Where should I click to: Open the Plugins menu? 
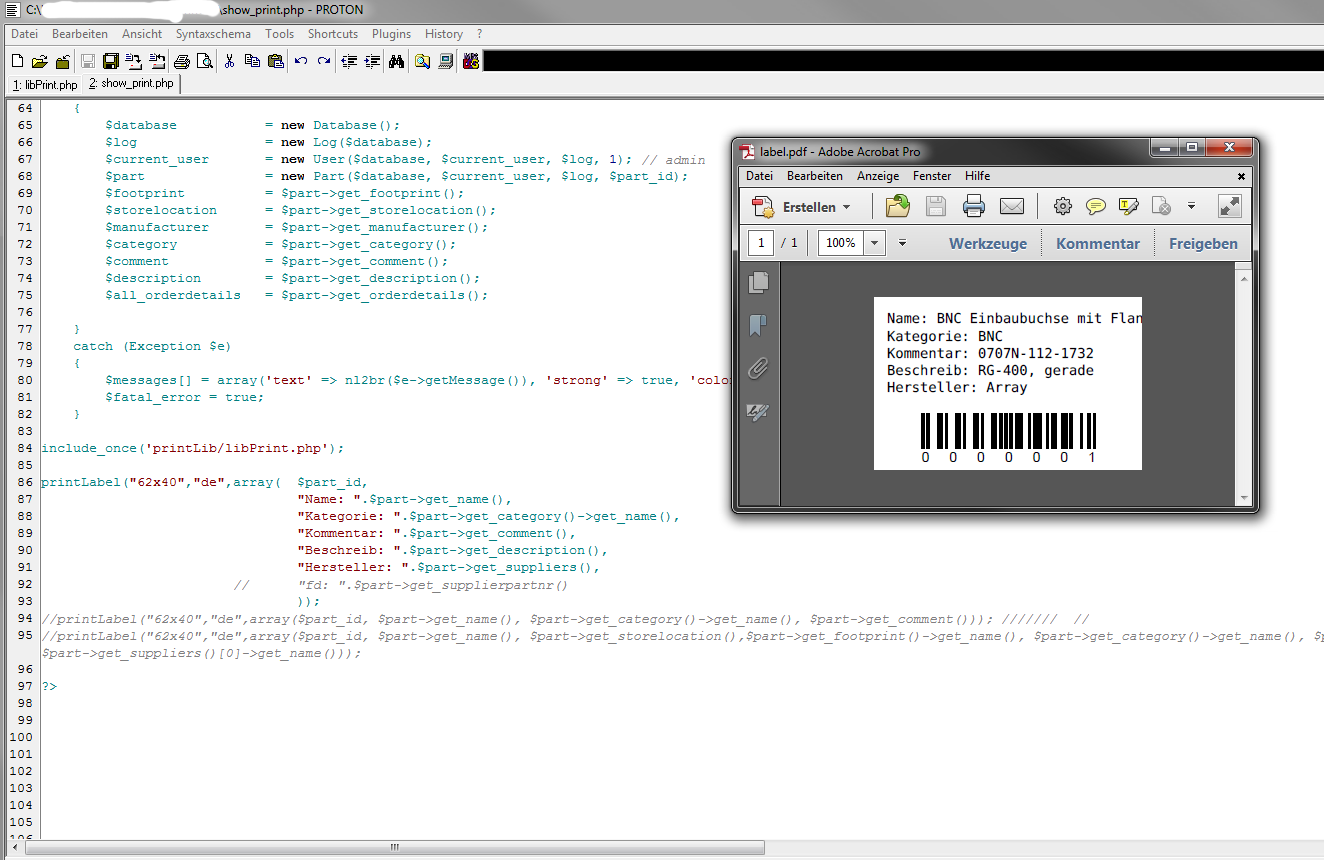391,34
